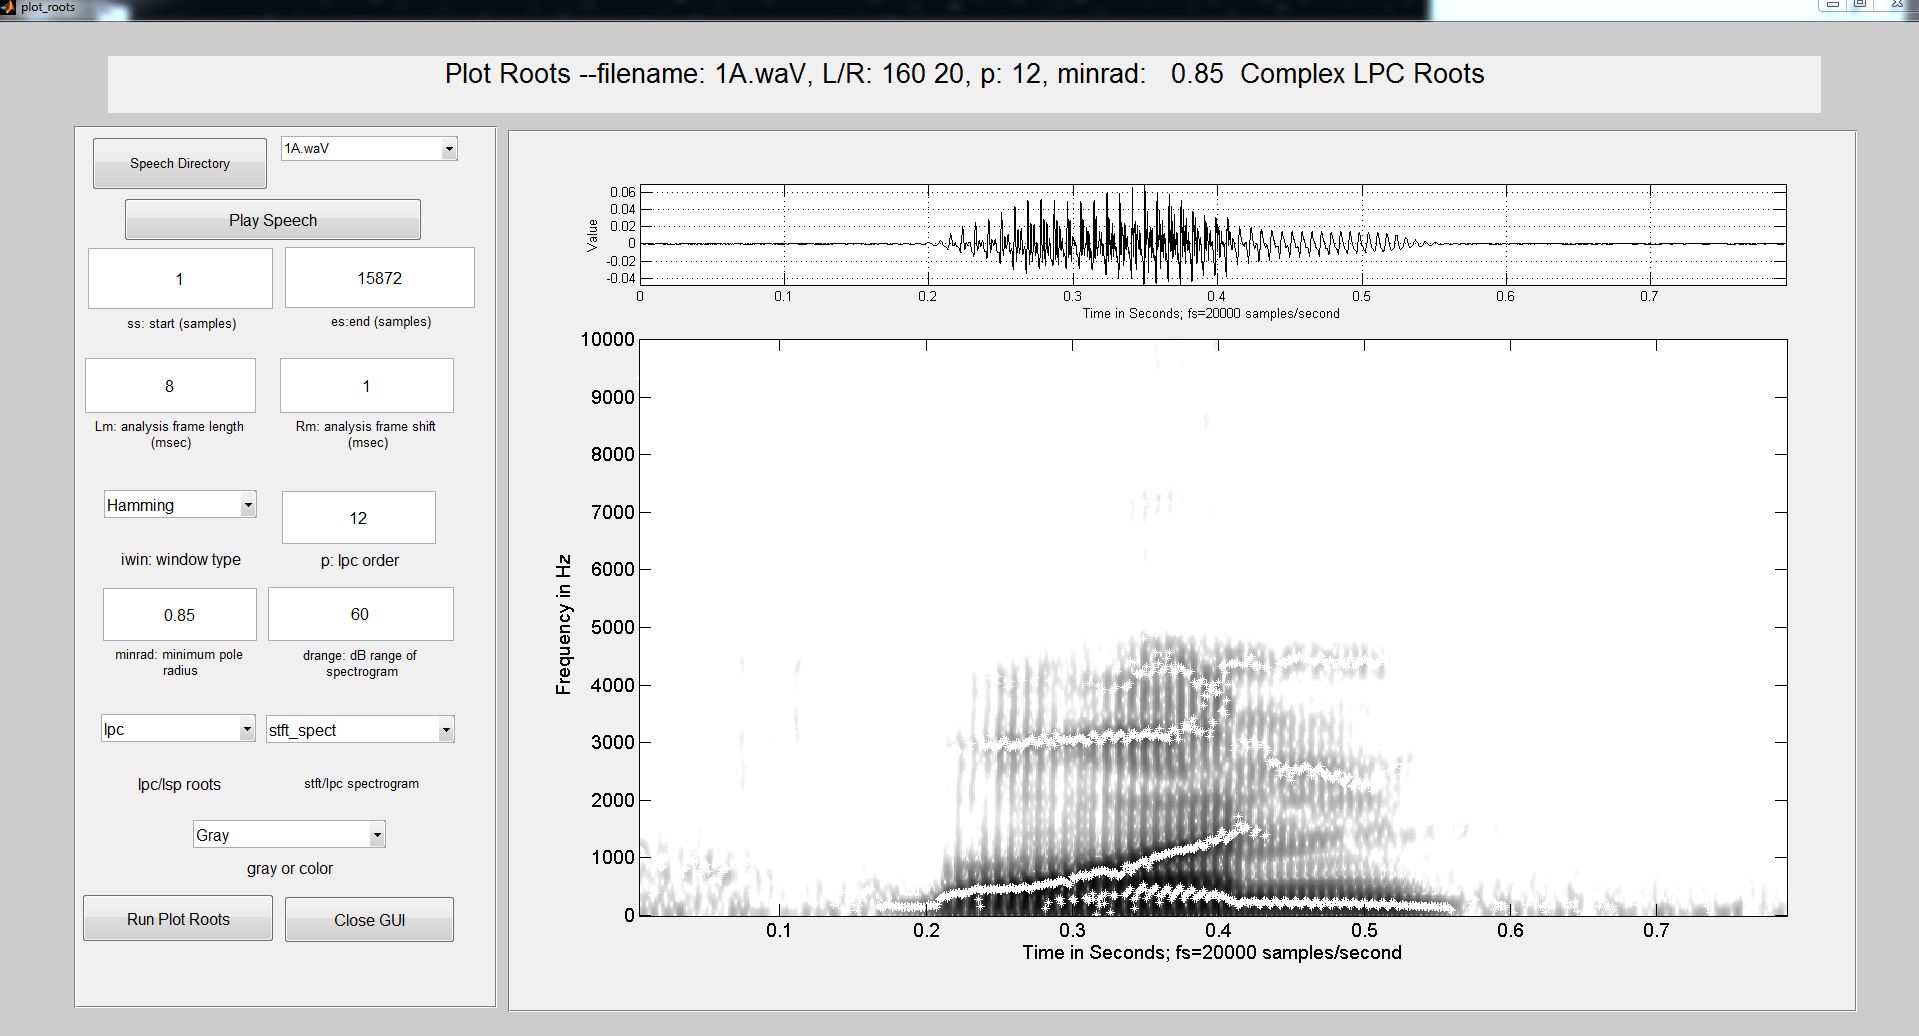This screenshot has width=1919, height=1036.
Task: Open the Gray color mode dropdown
Action: click(x=289, y=835)
